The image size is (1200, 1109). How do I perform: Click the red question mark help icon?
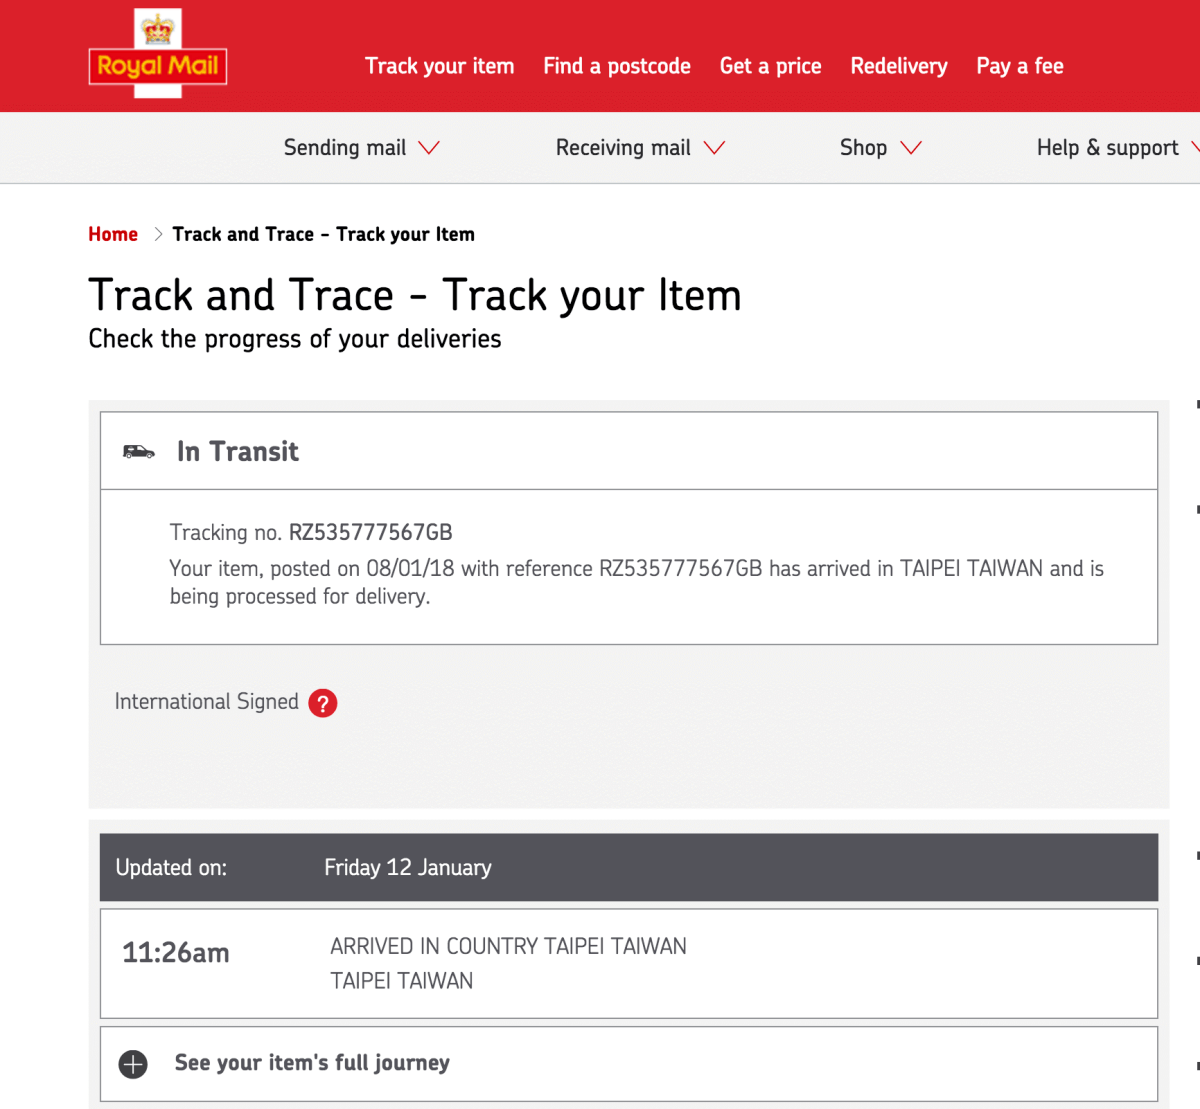click(x=323, y=703)
